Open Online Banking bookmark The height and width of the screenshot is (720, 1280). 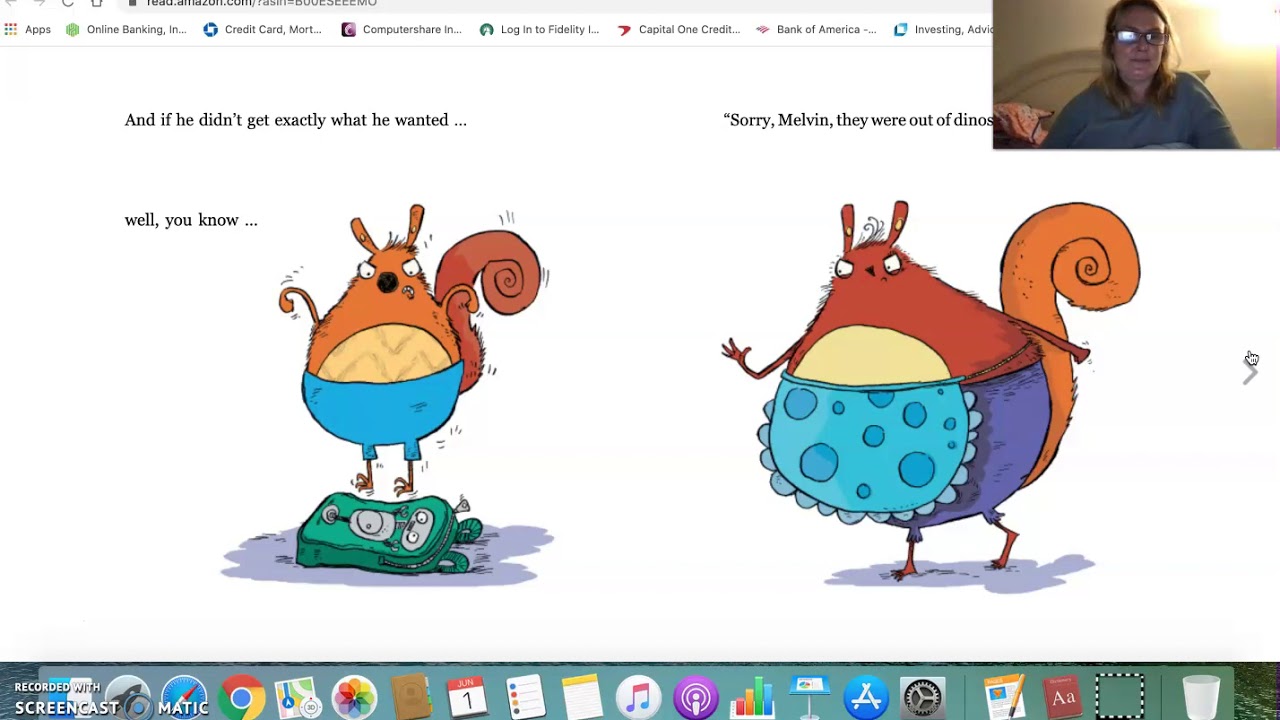click(126, 30)
